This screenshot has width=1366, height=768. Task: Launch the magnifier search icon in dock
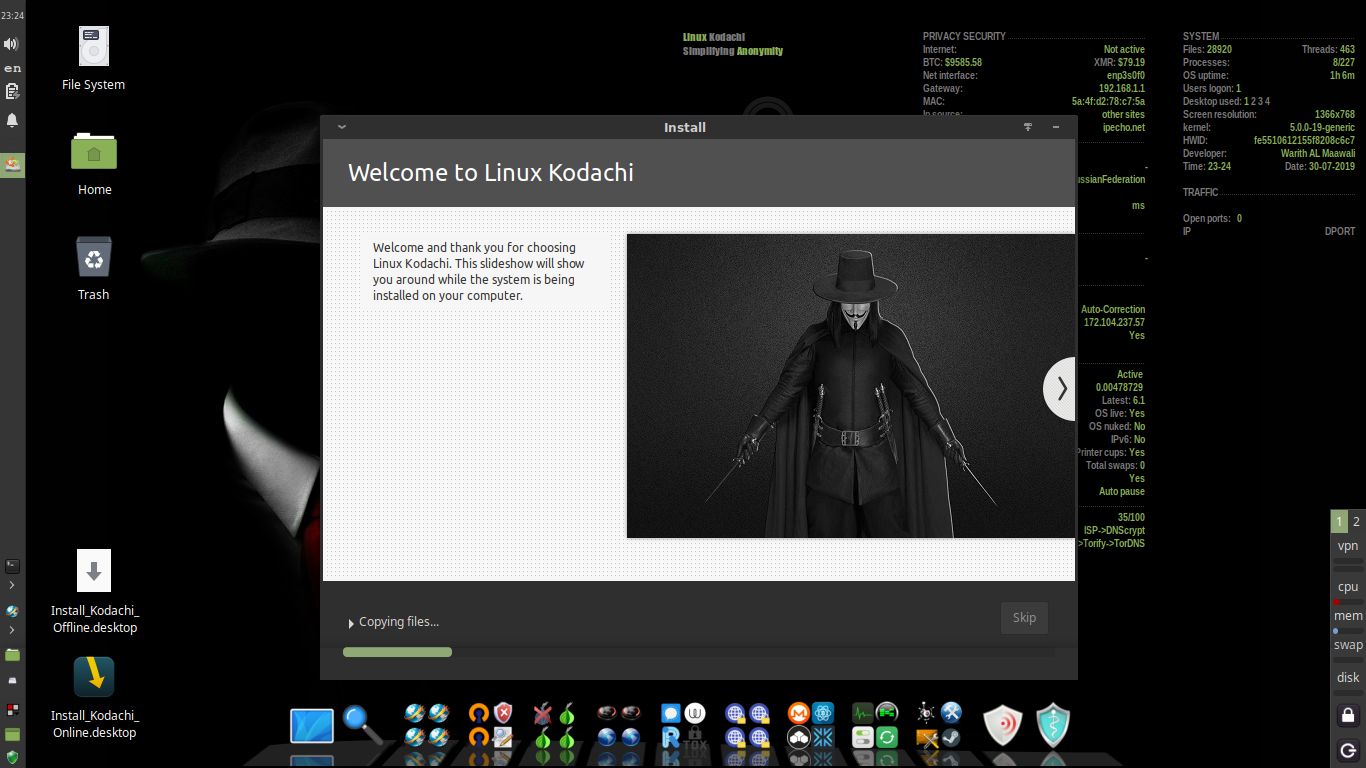(x=362, y=725)
